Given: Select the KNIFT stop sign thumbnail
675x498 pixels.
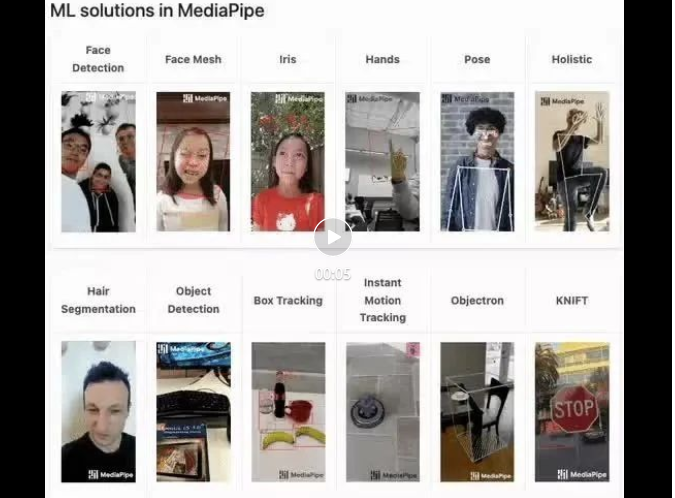Looking at the screenshot, I should tap(572, 412).
